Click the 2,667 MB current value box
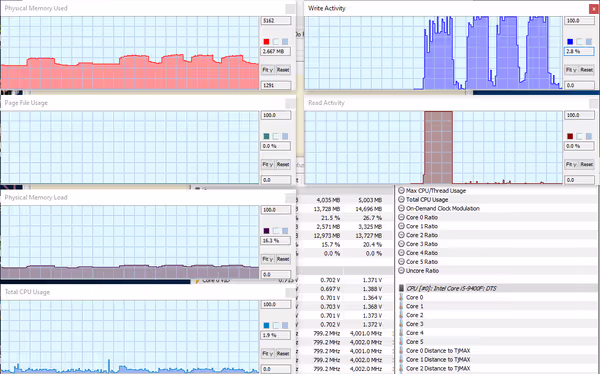 click(x=276, y=51)
